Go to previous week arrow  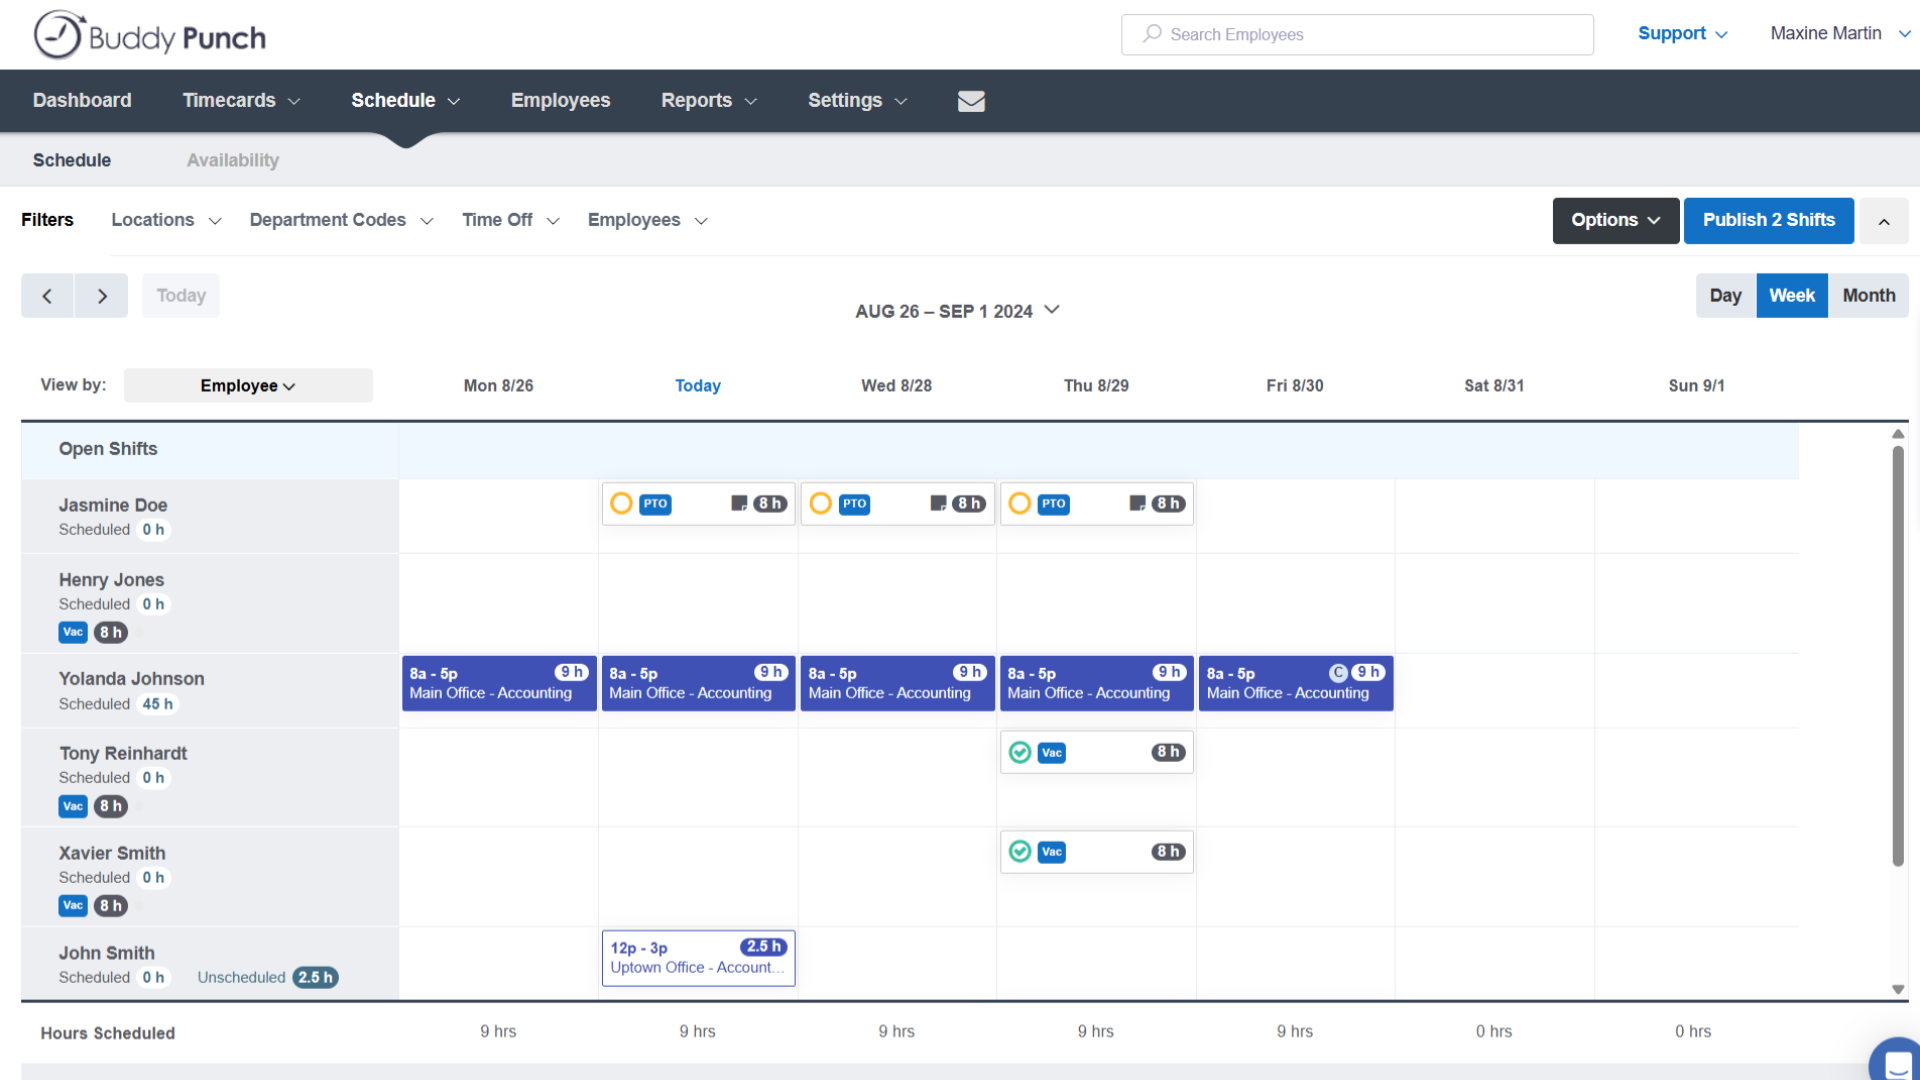(x=47, y=296)
